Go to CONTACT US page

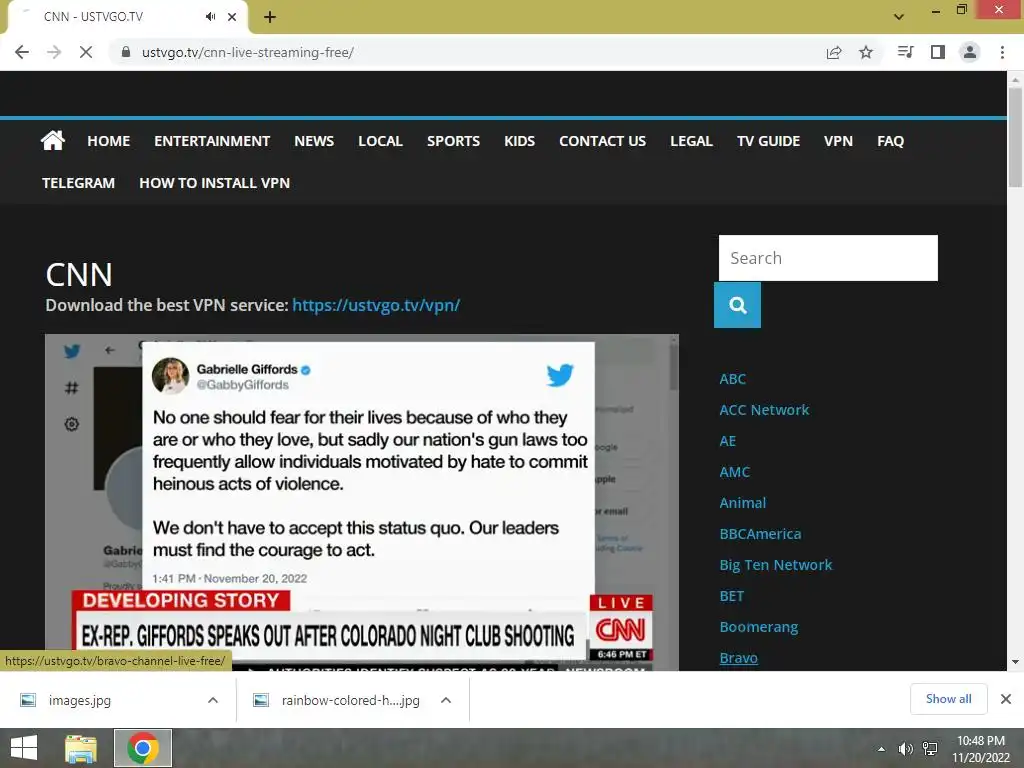[x=602, y=141]
